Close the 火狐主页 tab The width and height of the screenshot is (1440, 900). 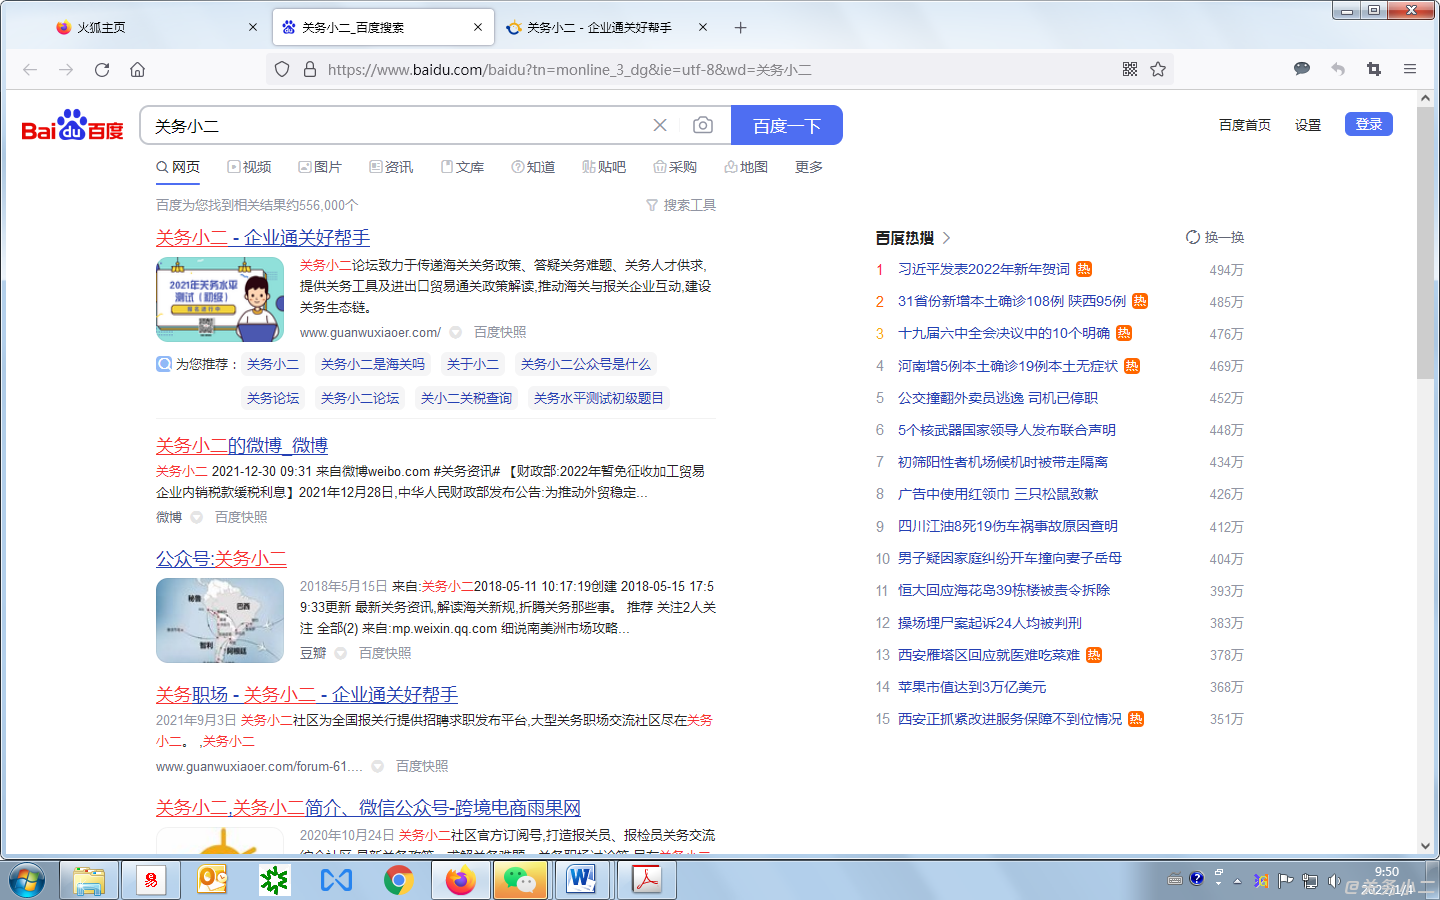pos(253,27)
